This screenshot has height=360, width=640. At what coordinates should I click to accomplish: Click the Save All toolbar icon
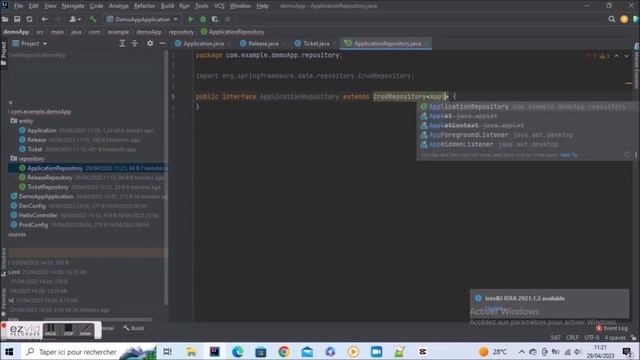point(17,19)
